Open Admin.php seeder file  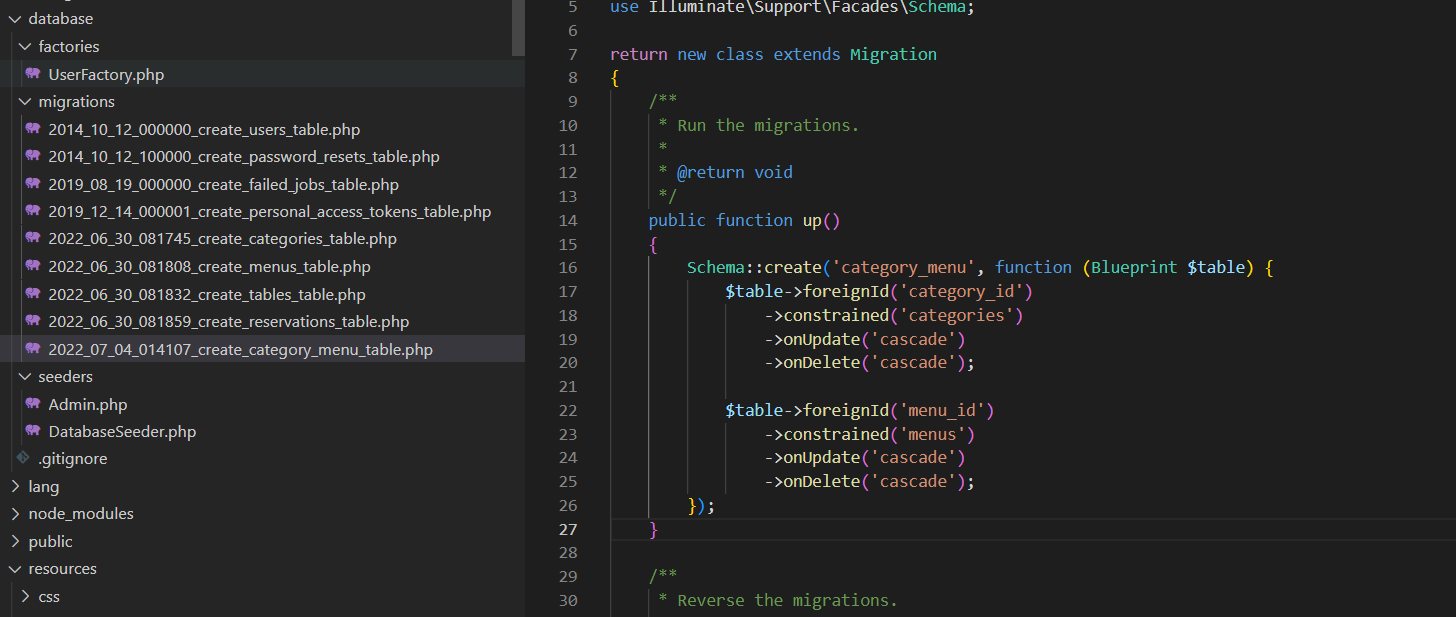click(x=87, y=404)
